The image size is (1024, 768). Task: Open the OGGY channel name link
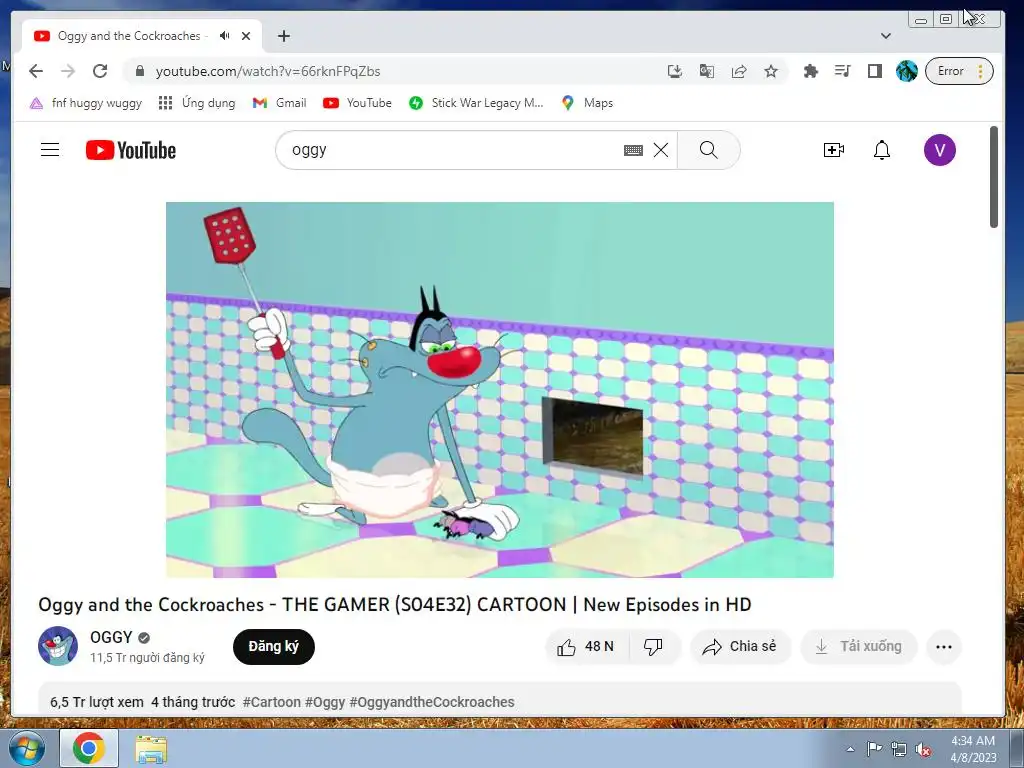pyautogui.click(x=111, y=637)
